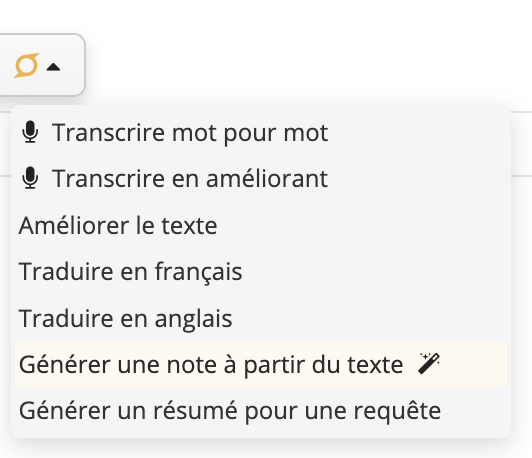Click Générer une note à partir du texte
The image size is (532, 458).
click(261, 364)
